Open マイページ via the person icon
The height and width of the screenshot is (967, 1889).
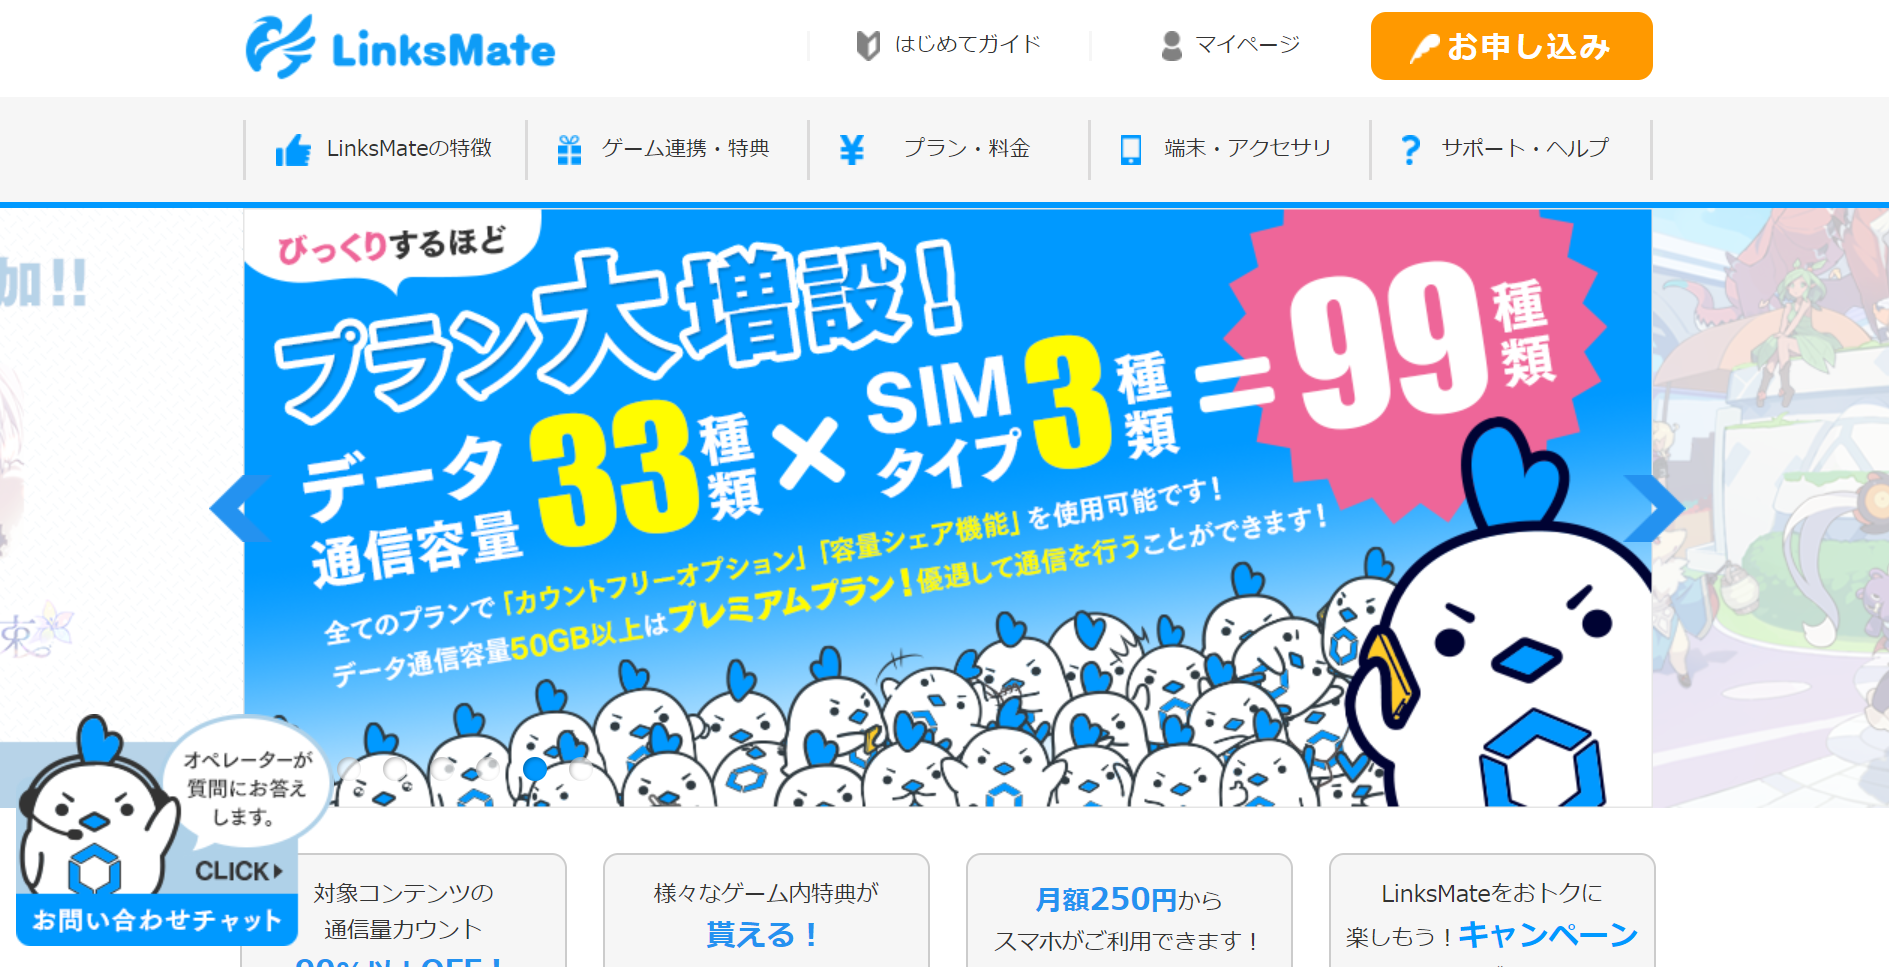[x=1171, y=45]
